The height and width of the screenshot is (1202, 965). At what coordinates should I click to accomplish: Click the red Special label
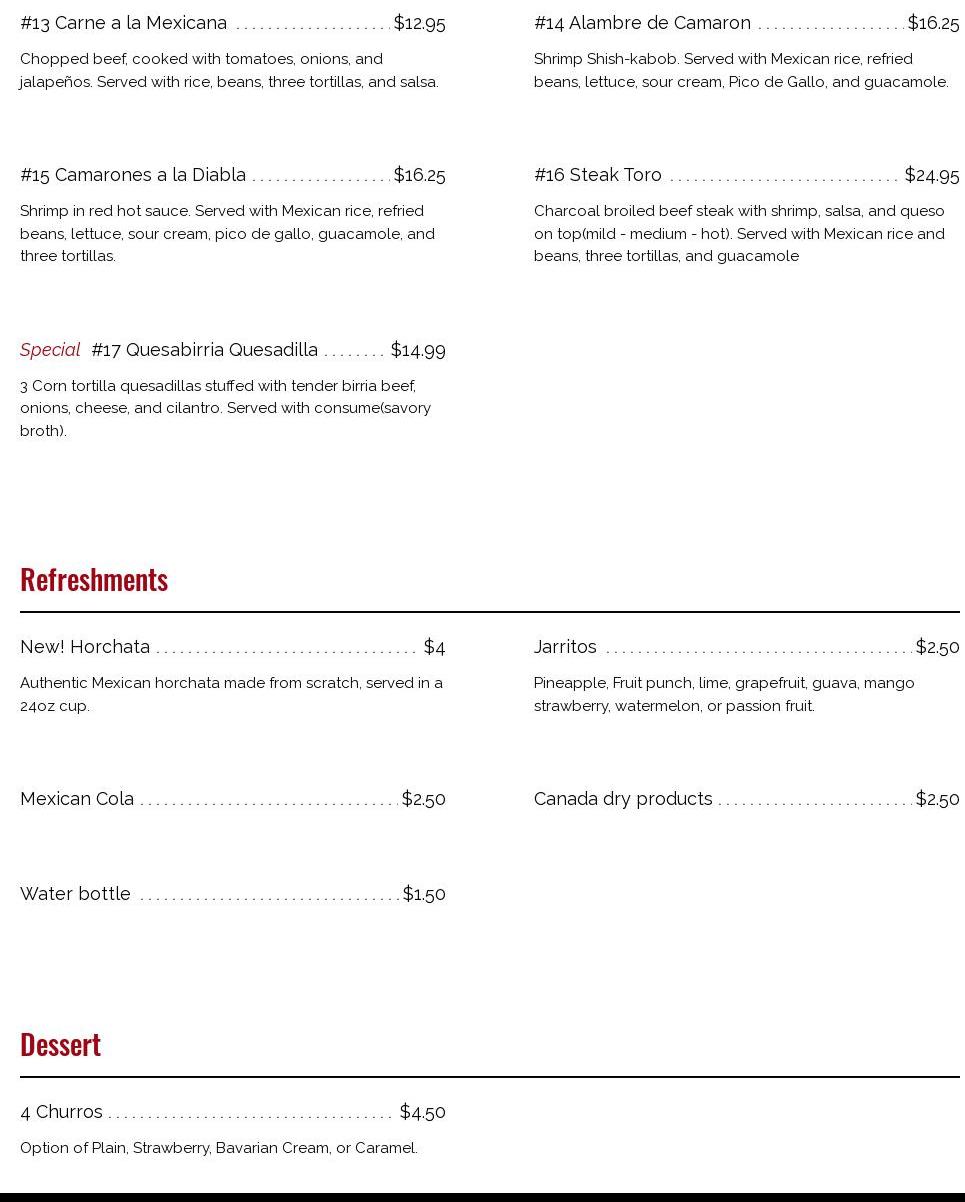[x=50, y=350]
